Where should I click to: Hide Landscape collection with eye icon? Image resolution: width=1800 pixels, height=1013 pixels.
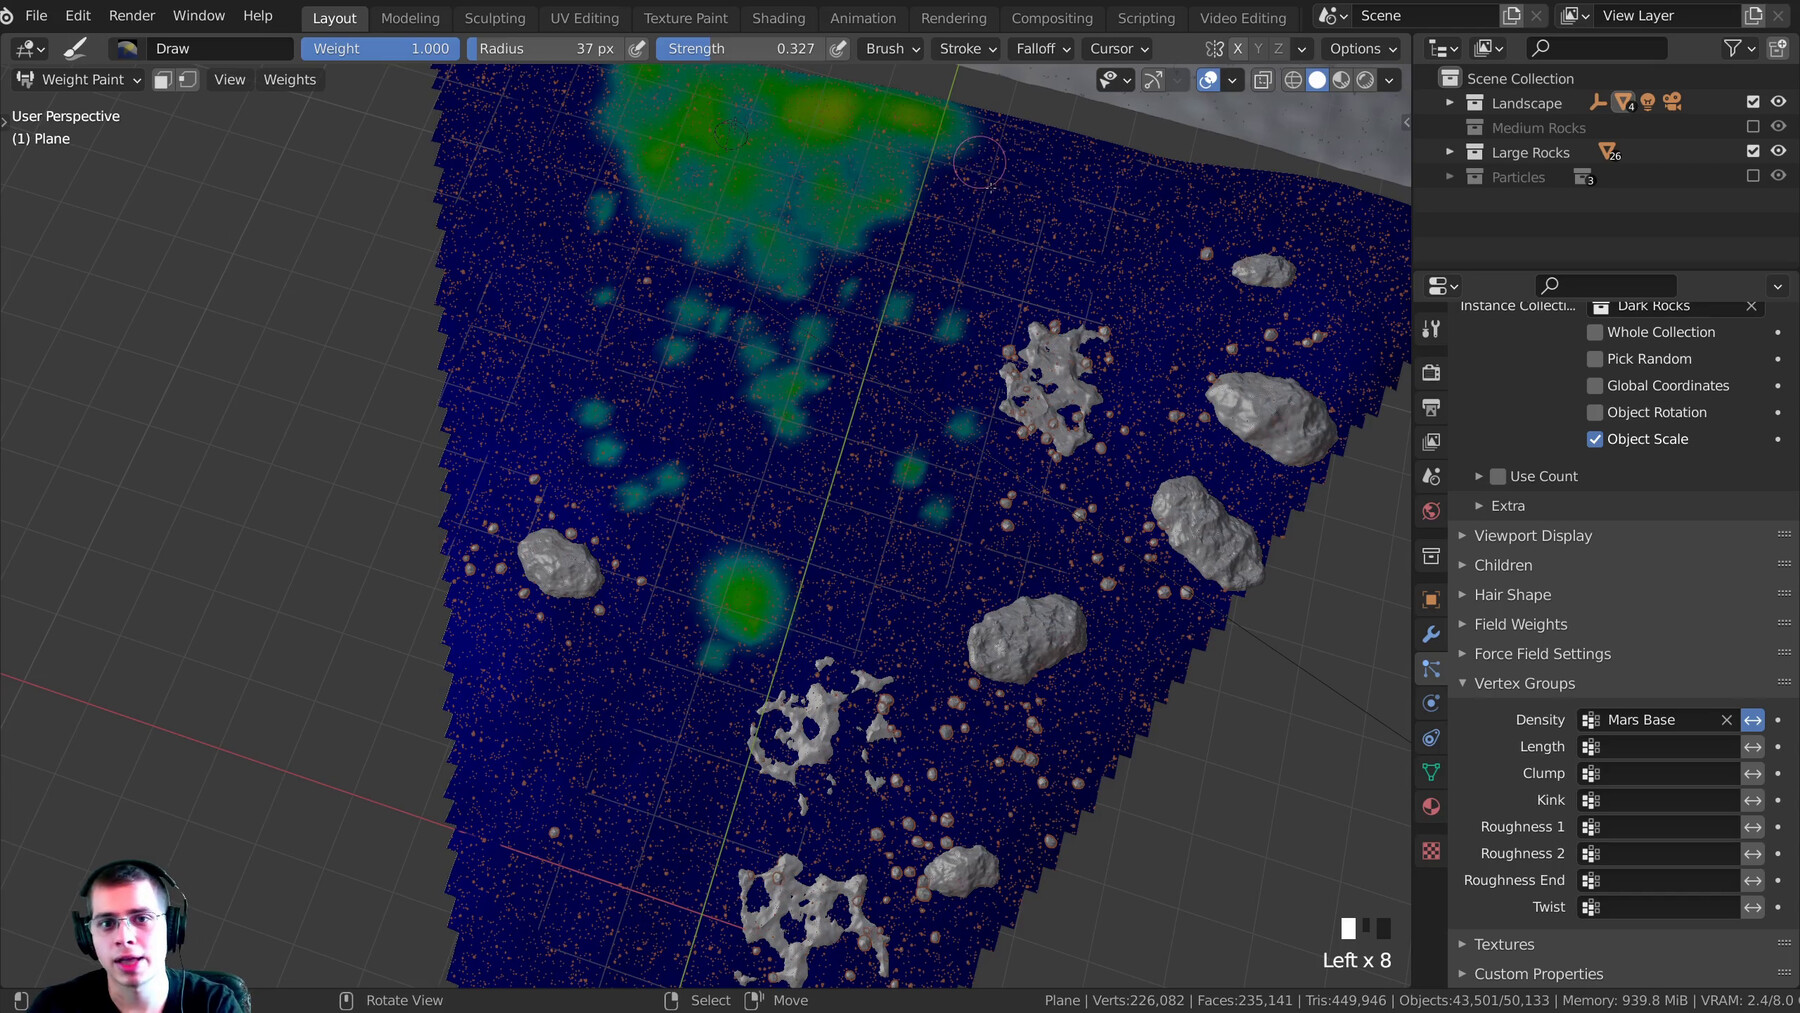[x=1778, y=102]
